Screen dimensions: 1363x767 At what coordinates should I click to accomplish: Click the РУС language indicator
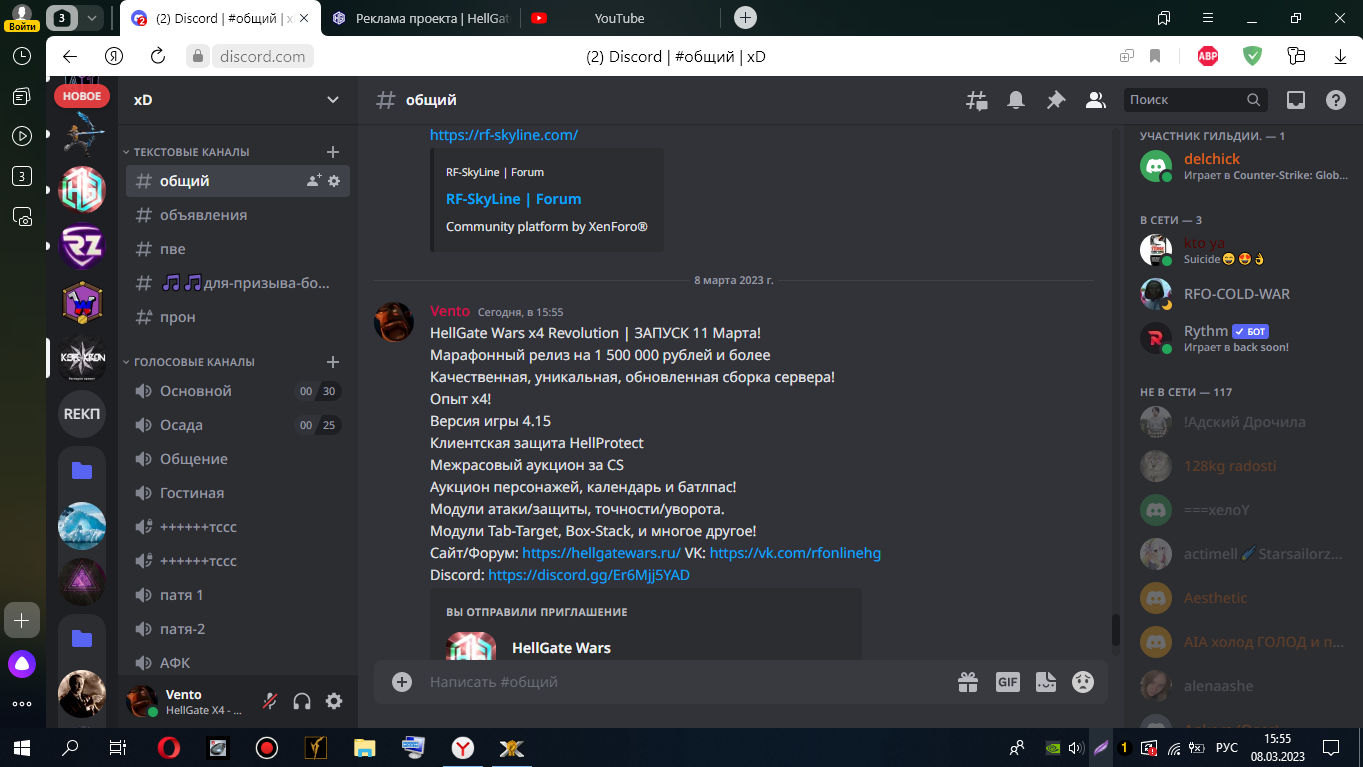click(x=1226, y=747)
